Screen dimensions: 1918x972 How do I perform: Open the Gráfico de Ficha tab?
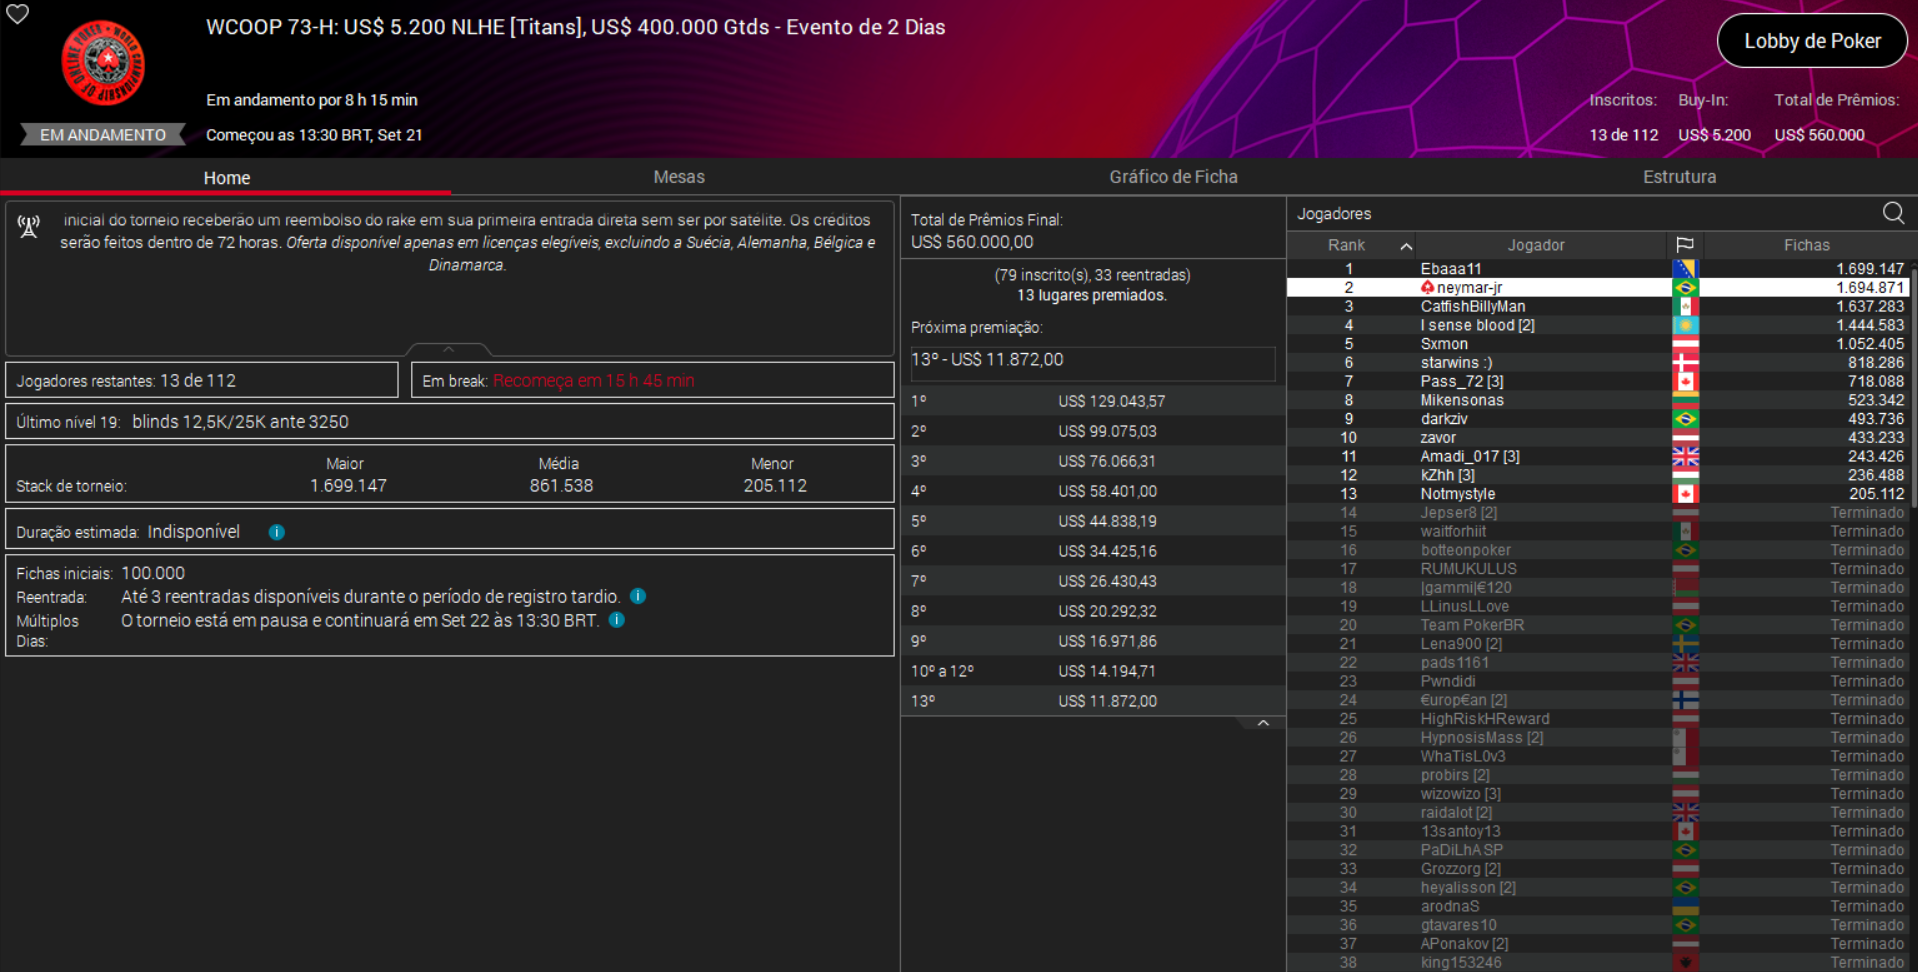click(x=1172, y=177)
